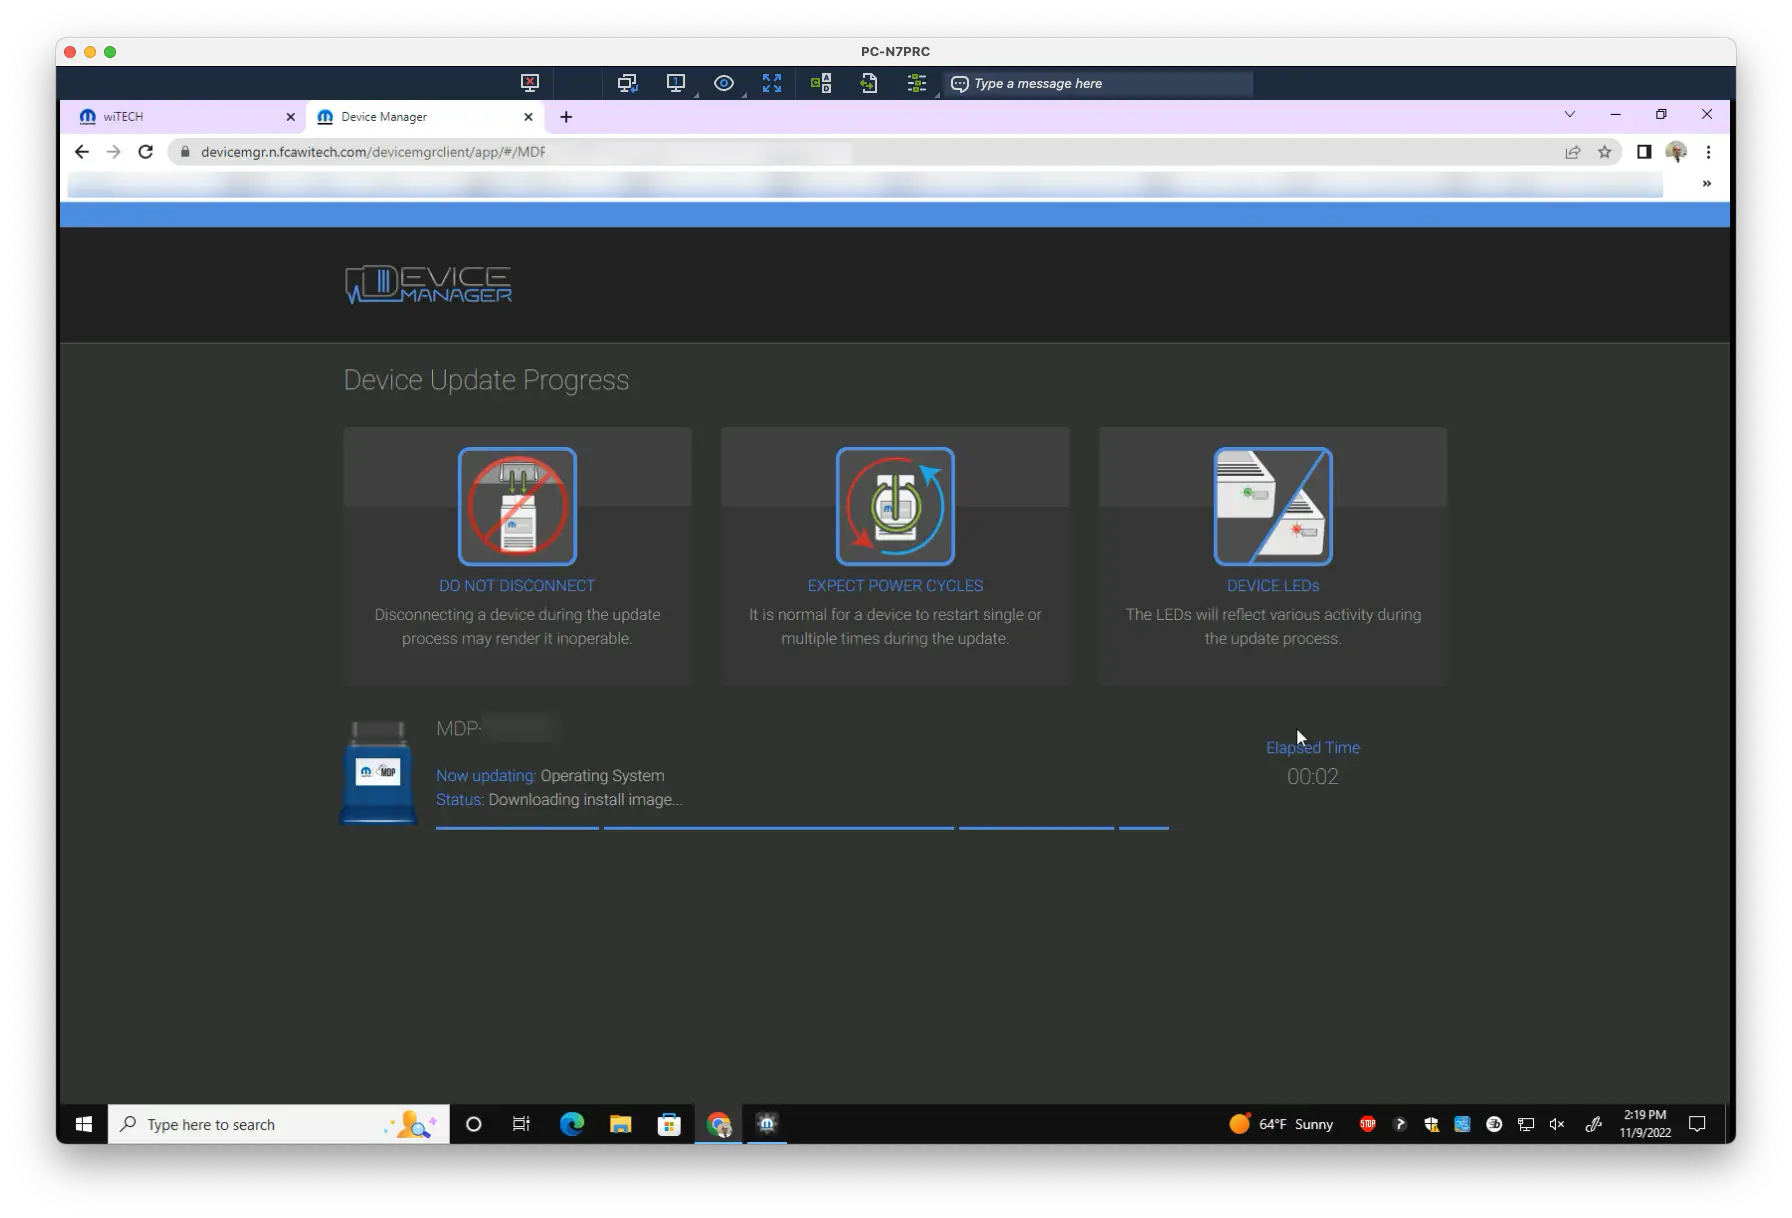Open a new browser tab
Viewport: 1792px width, 1218px height.
[566, 117]
